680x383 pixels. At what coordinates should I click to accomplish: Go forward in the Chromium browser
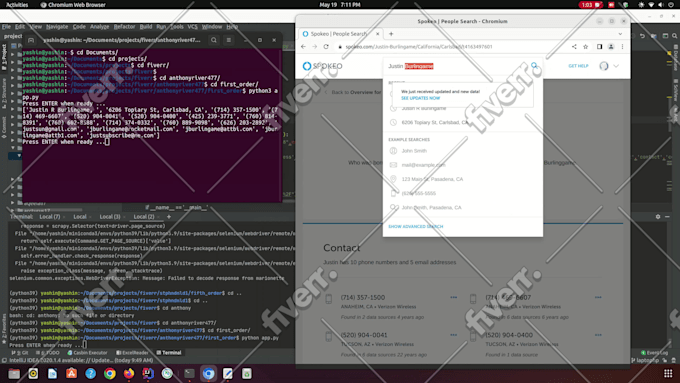point(315,46)
